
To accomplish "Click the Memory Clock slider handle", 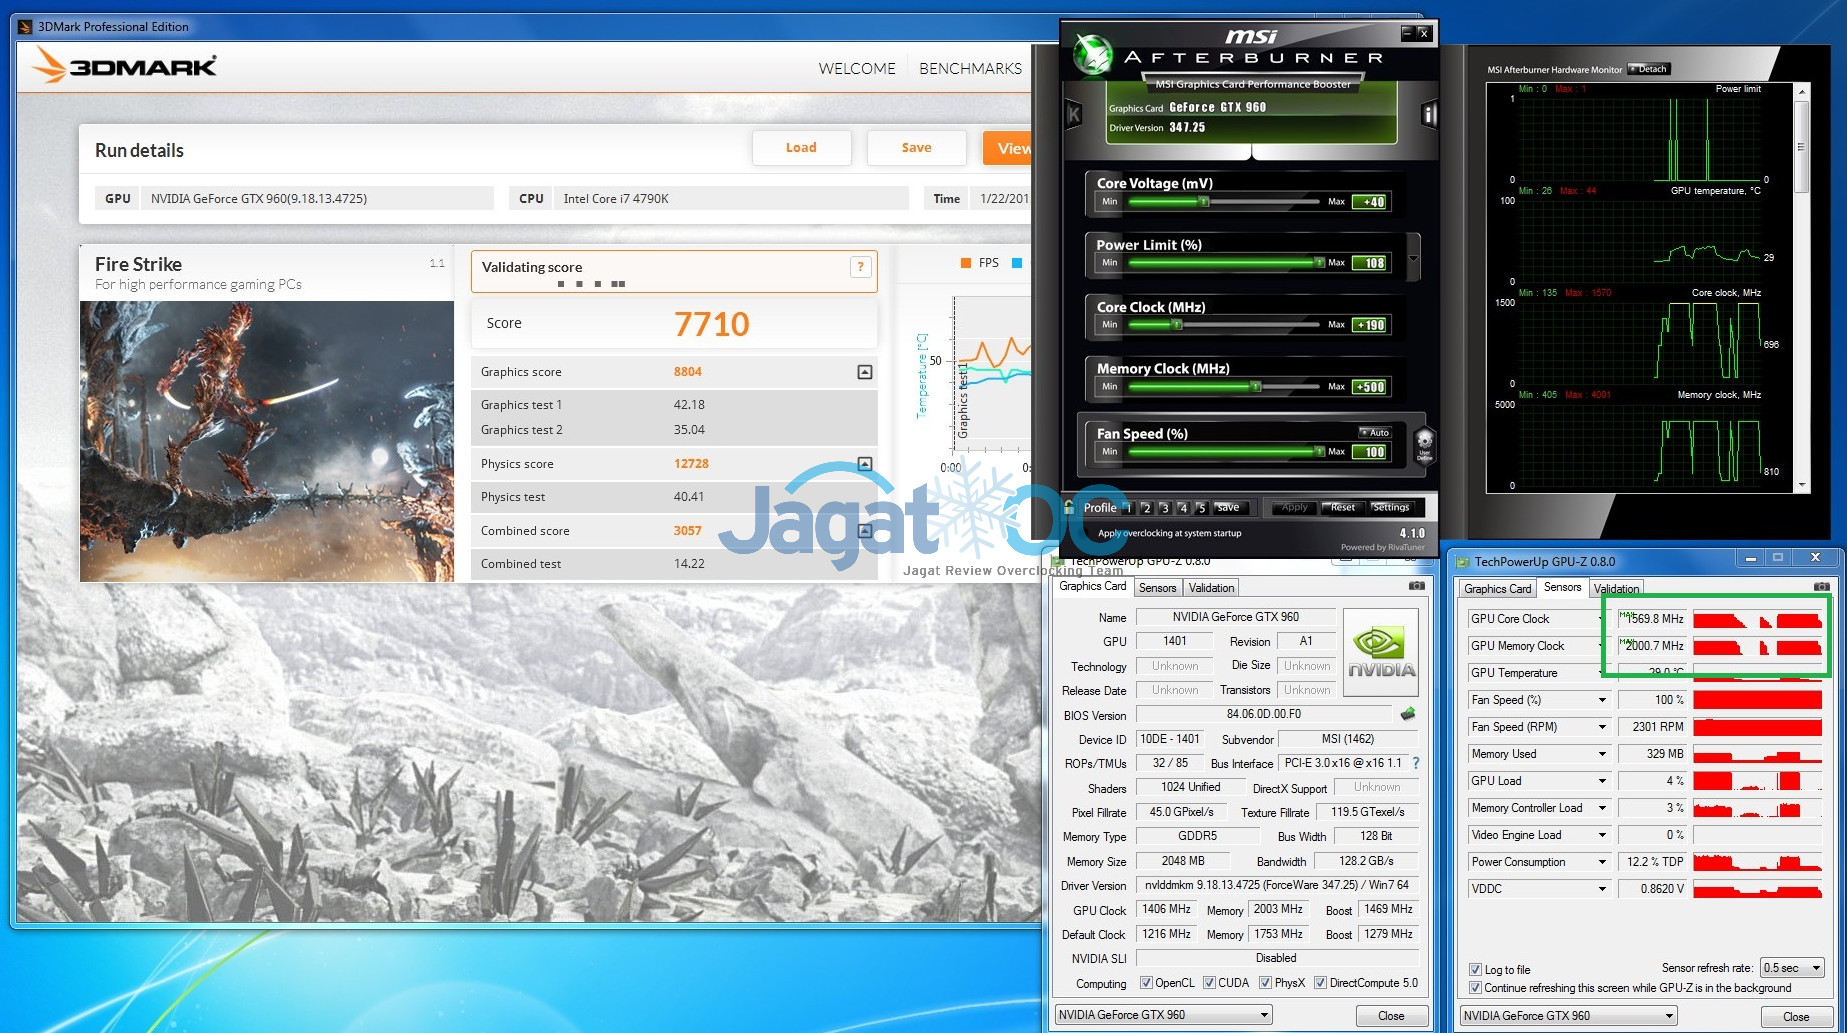I will 1256,387.
